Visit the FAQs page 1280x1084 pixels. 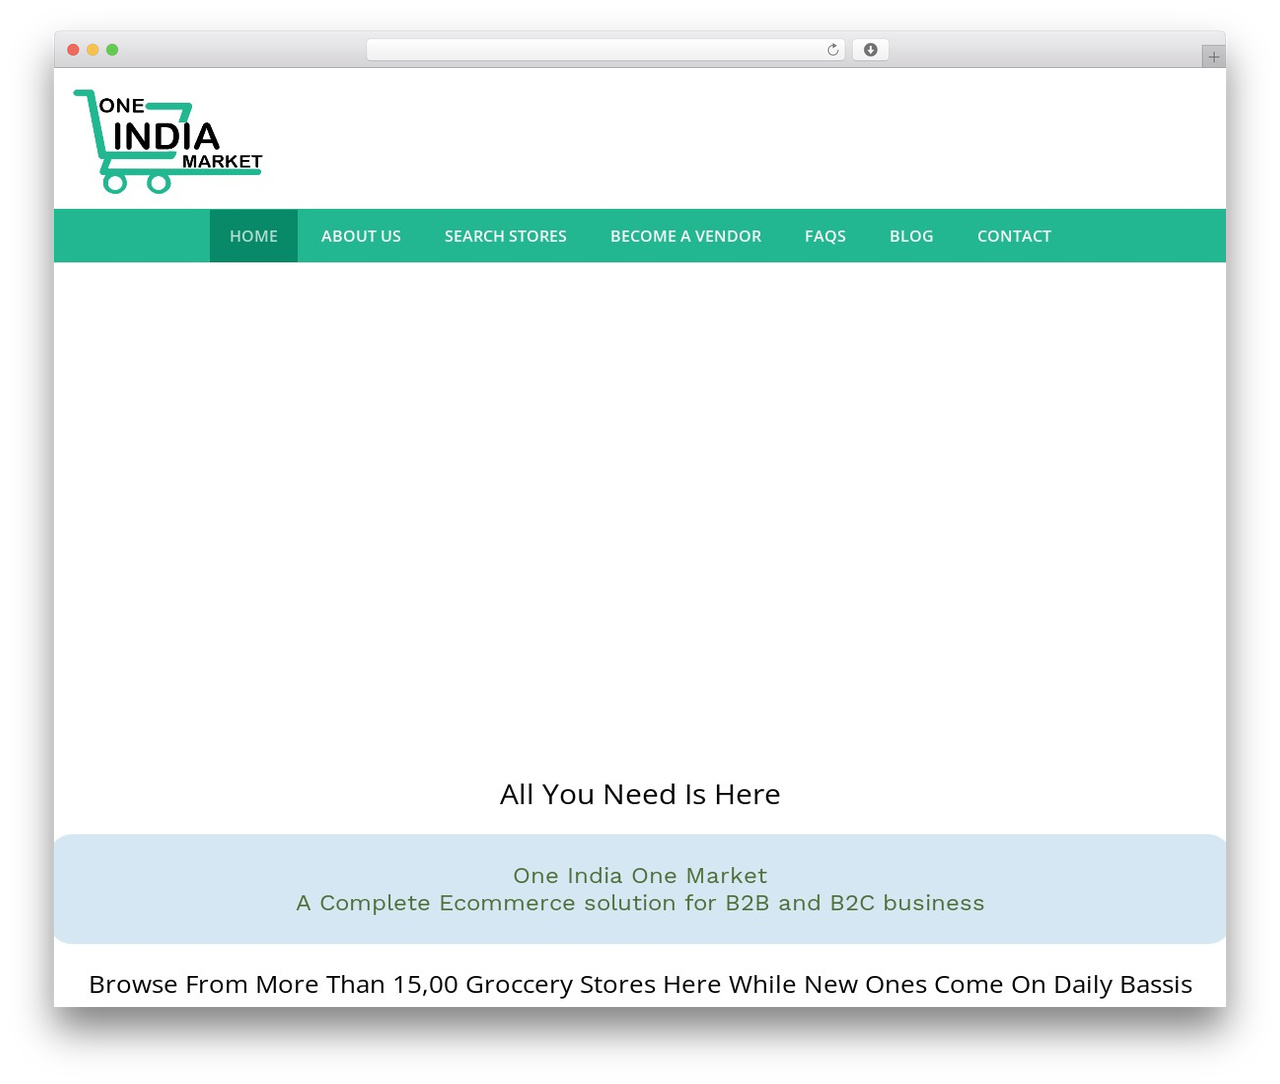click(825, 236)
